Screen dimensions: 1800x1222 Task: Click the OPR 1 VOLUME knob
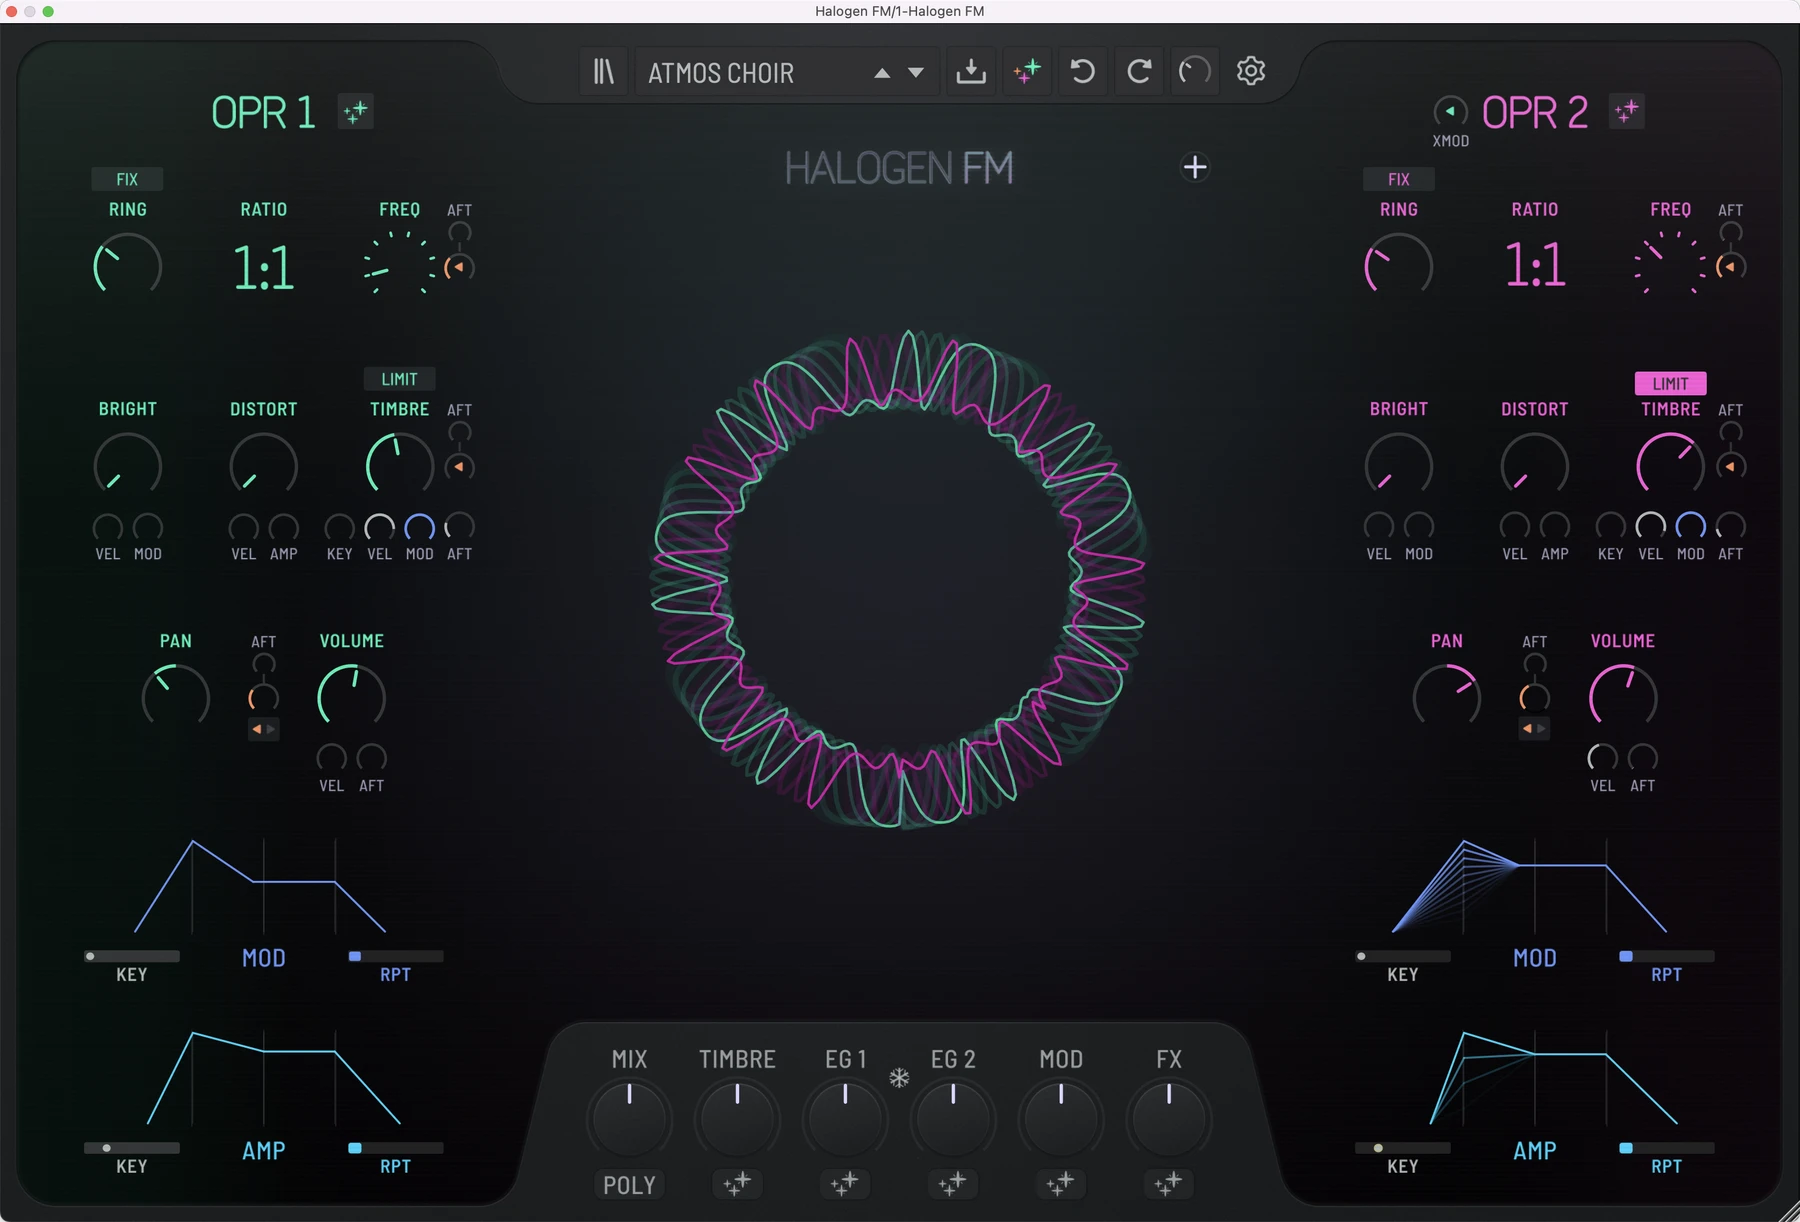tap(351, 696)
